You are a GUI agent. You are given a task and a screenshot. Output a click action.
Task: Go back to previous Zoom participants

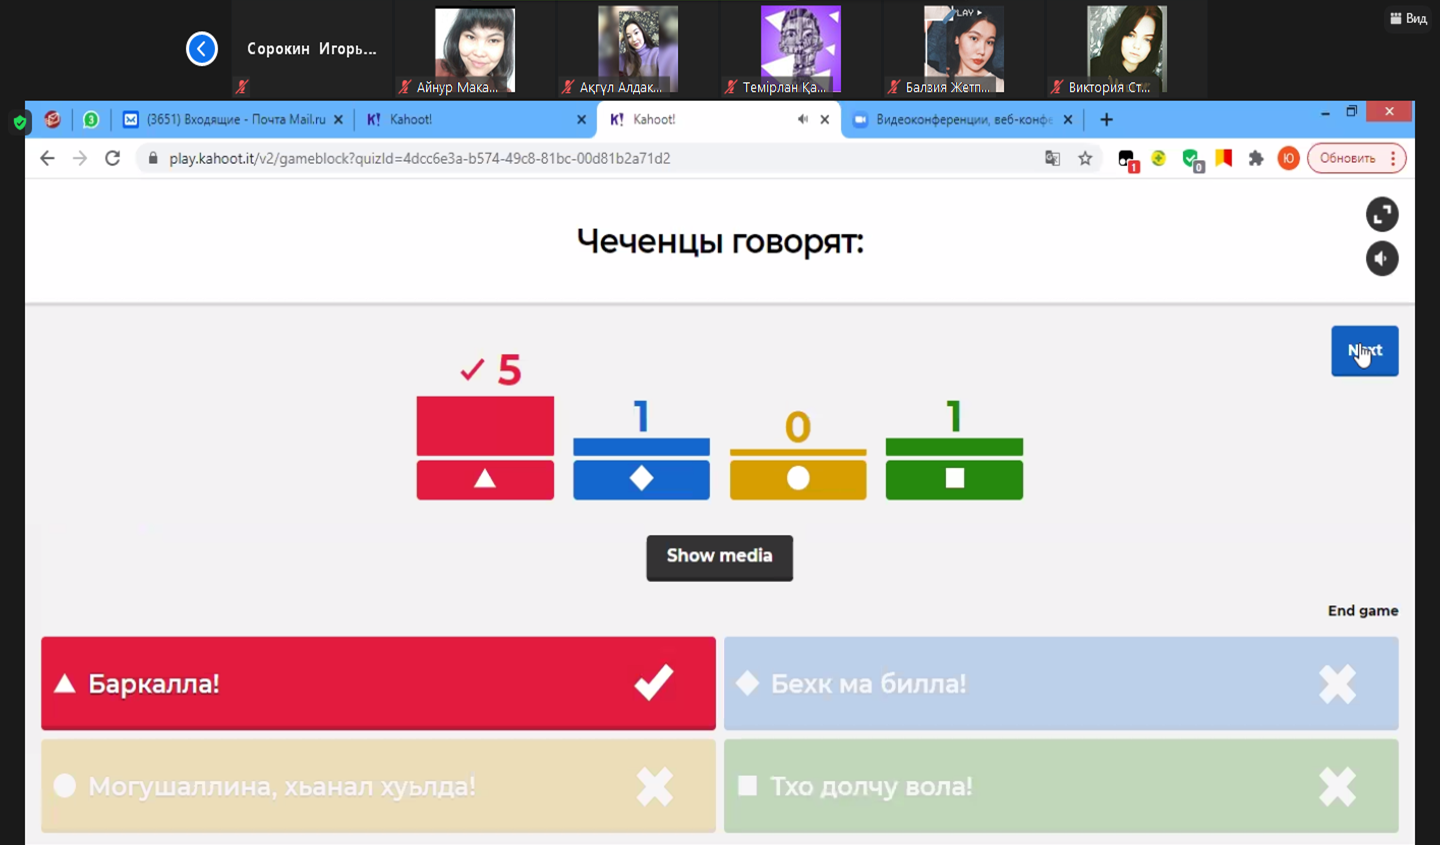pos(202,48)
